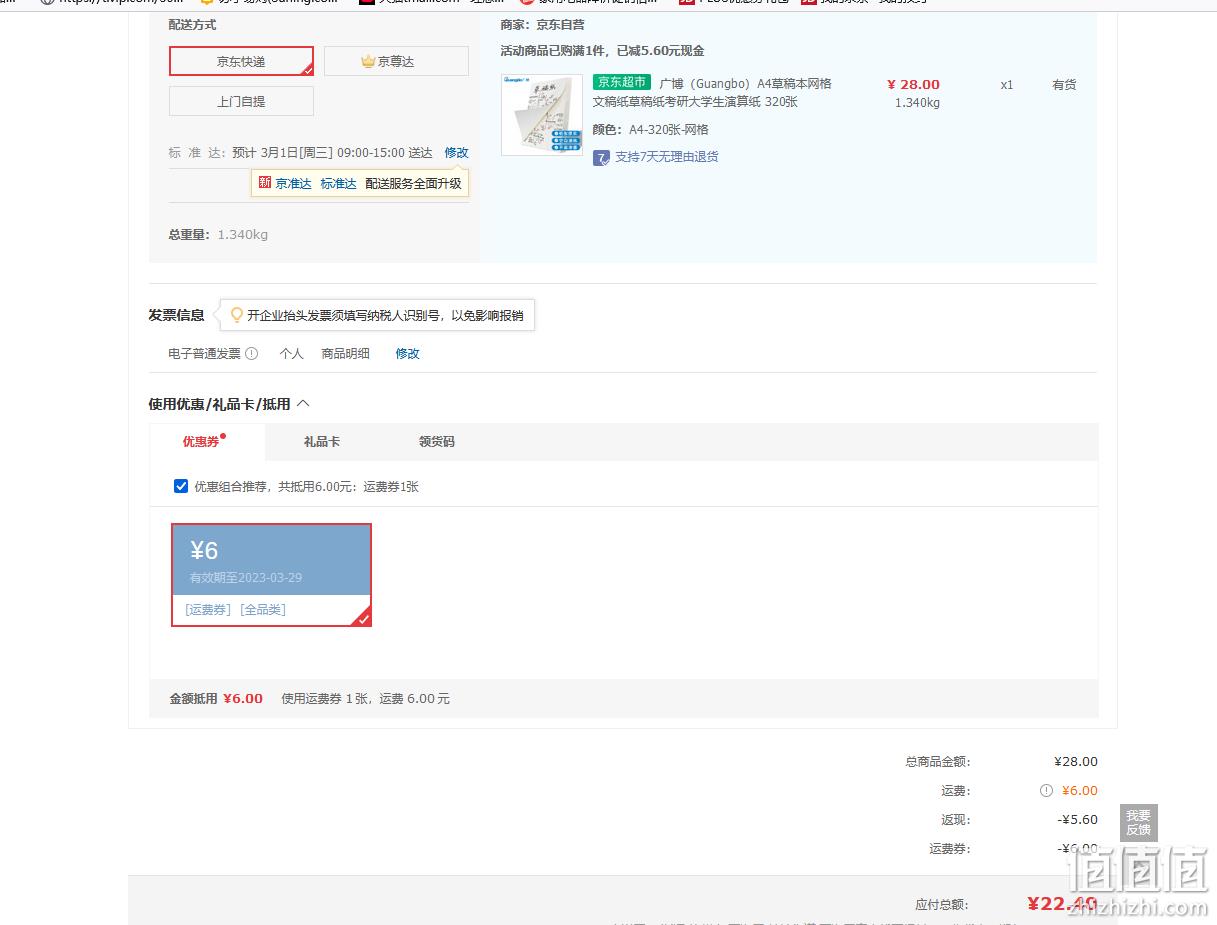Click the ¥28.00 product price
The height and width of the screenshot is (925, 1217).
click(x=914, y=85)
